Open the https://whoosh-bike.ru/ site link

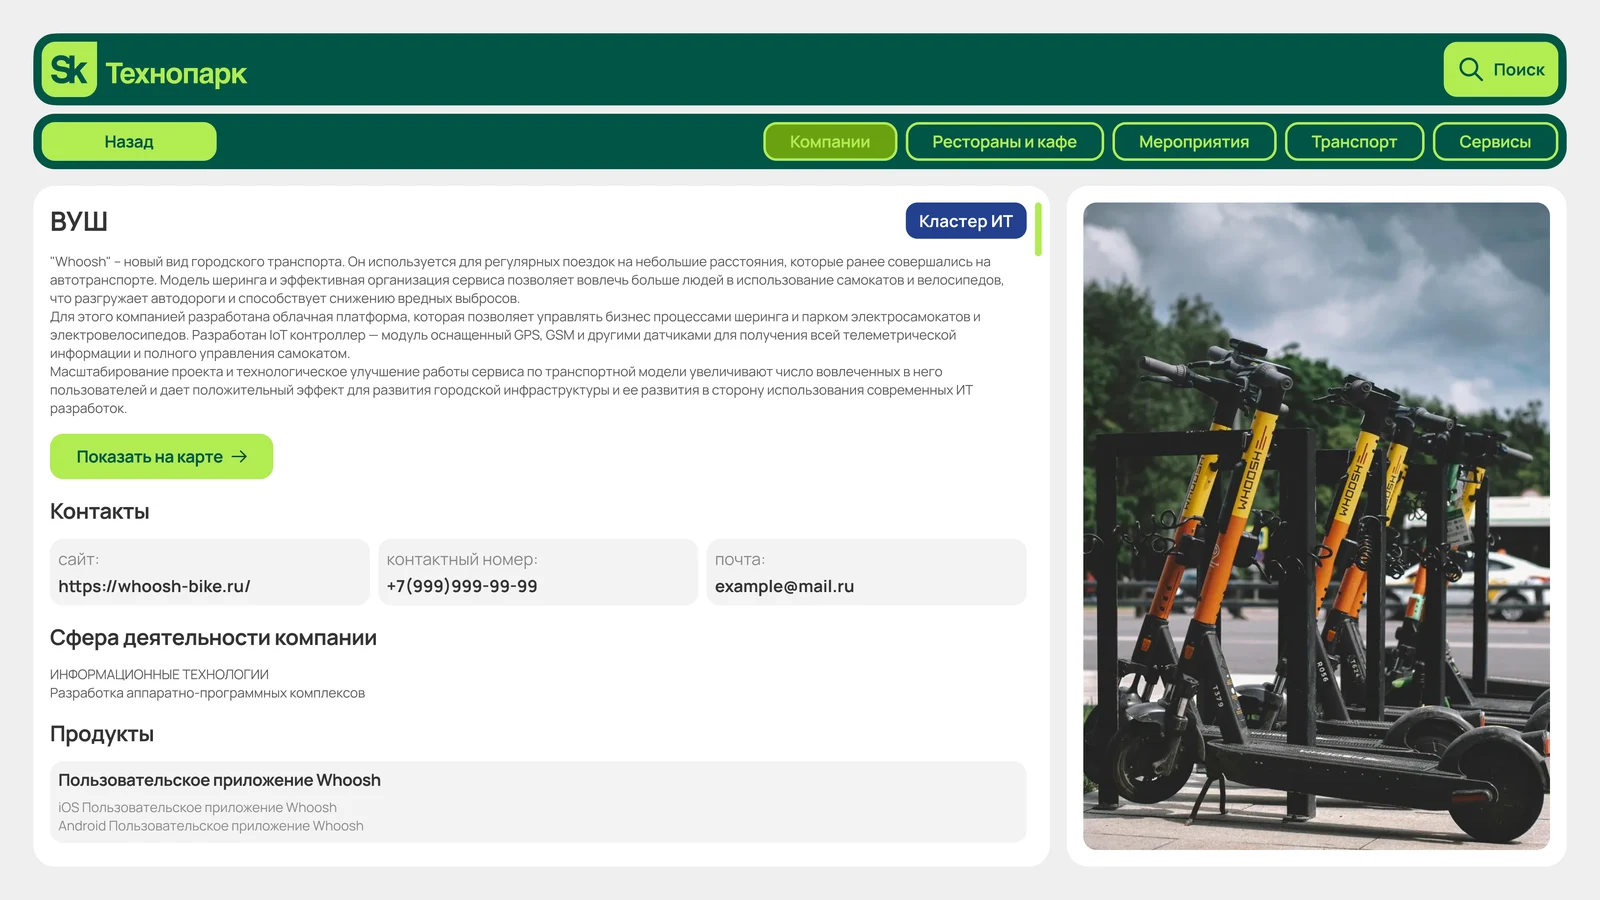[154, 586]
